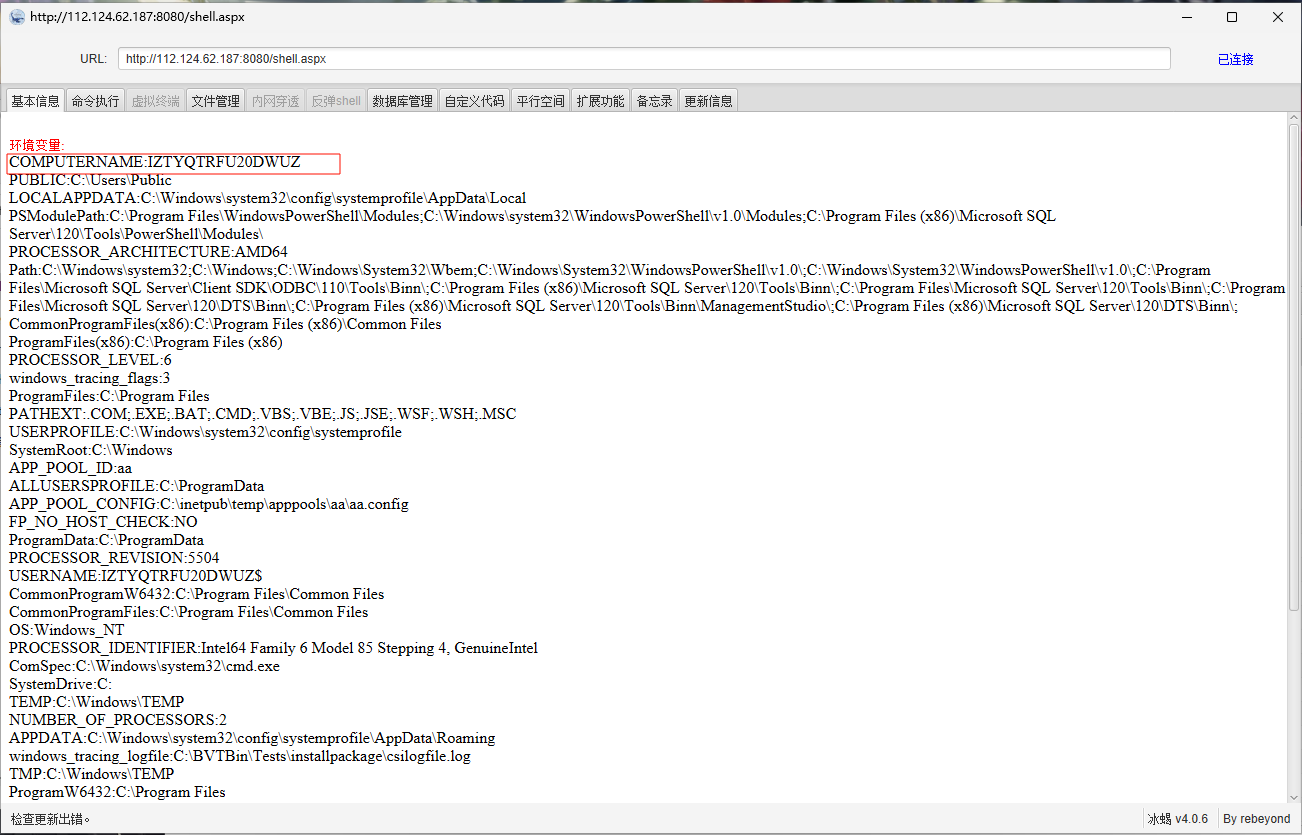1302x835 pixels.
Task: Switch to the 命令执行 tab
Action: (x=96, y=101)
